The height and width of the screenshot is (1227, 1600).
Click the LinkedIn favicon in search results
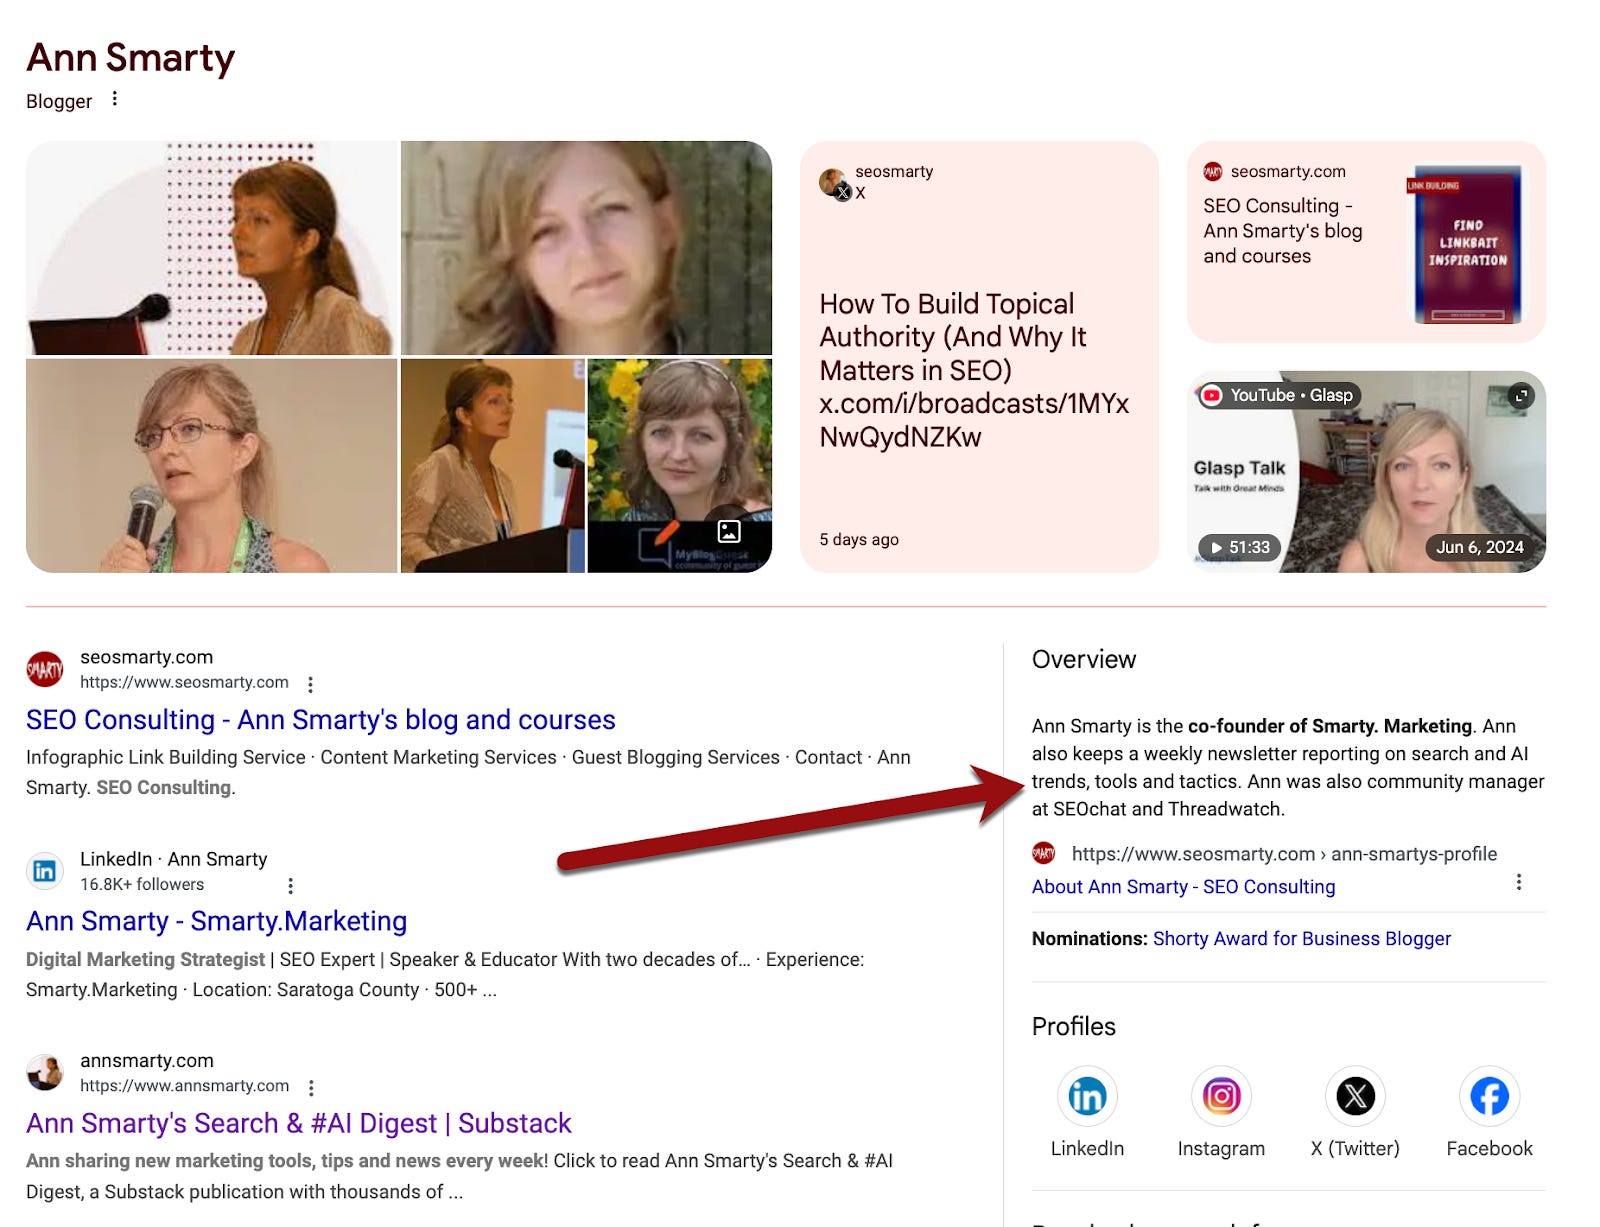point(45,871)
